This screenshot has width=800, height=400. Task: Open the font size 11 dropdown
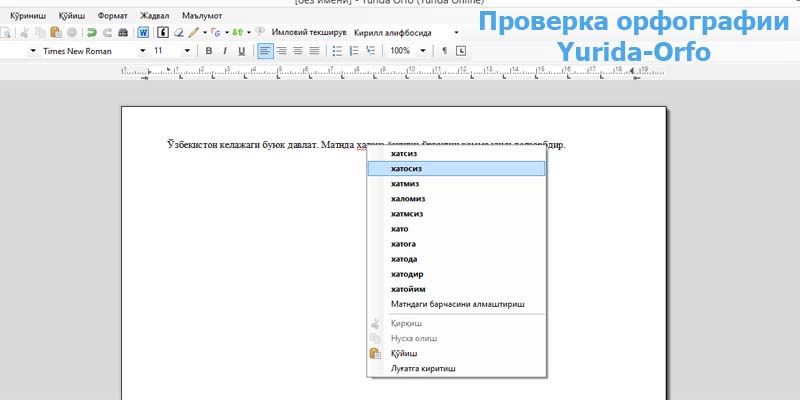pyautogui.click(x=187, y=51)
